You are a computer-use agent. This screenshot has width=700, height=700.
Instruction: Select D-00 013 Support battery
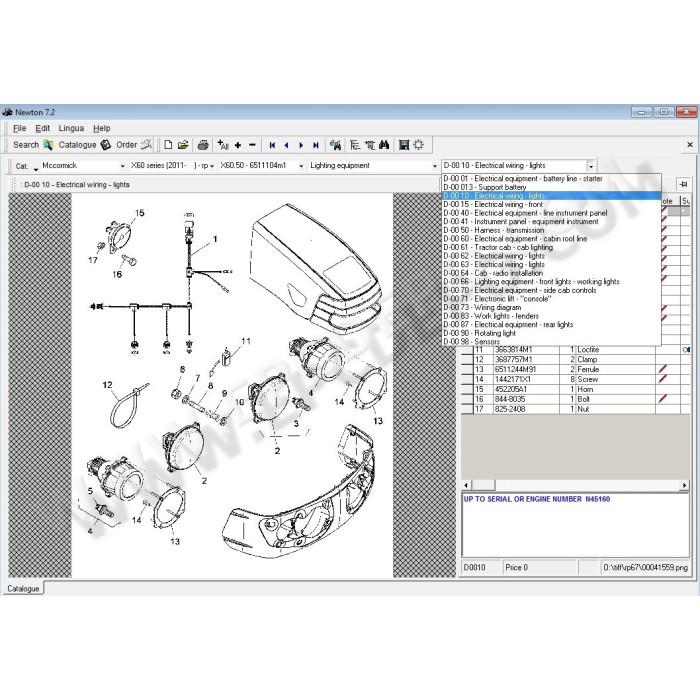pyautogui.click(x=551, y=187)
